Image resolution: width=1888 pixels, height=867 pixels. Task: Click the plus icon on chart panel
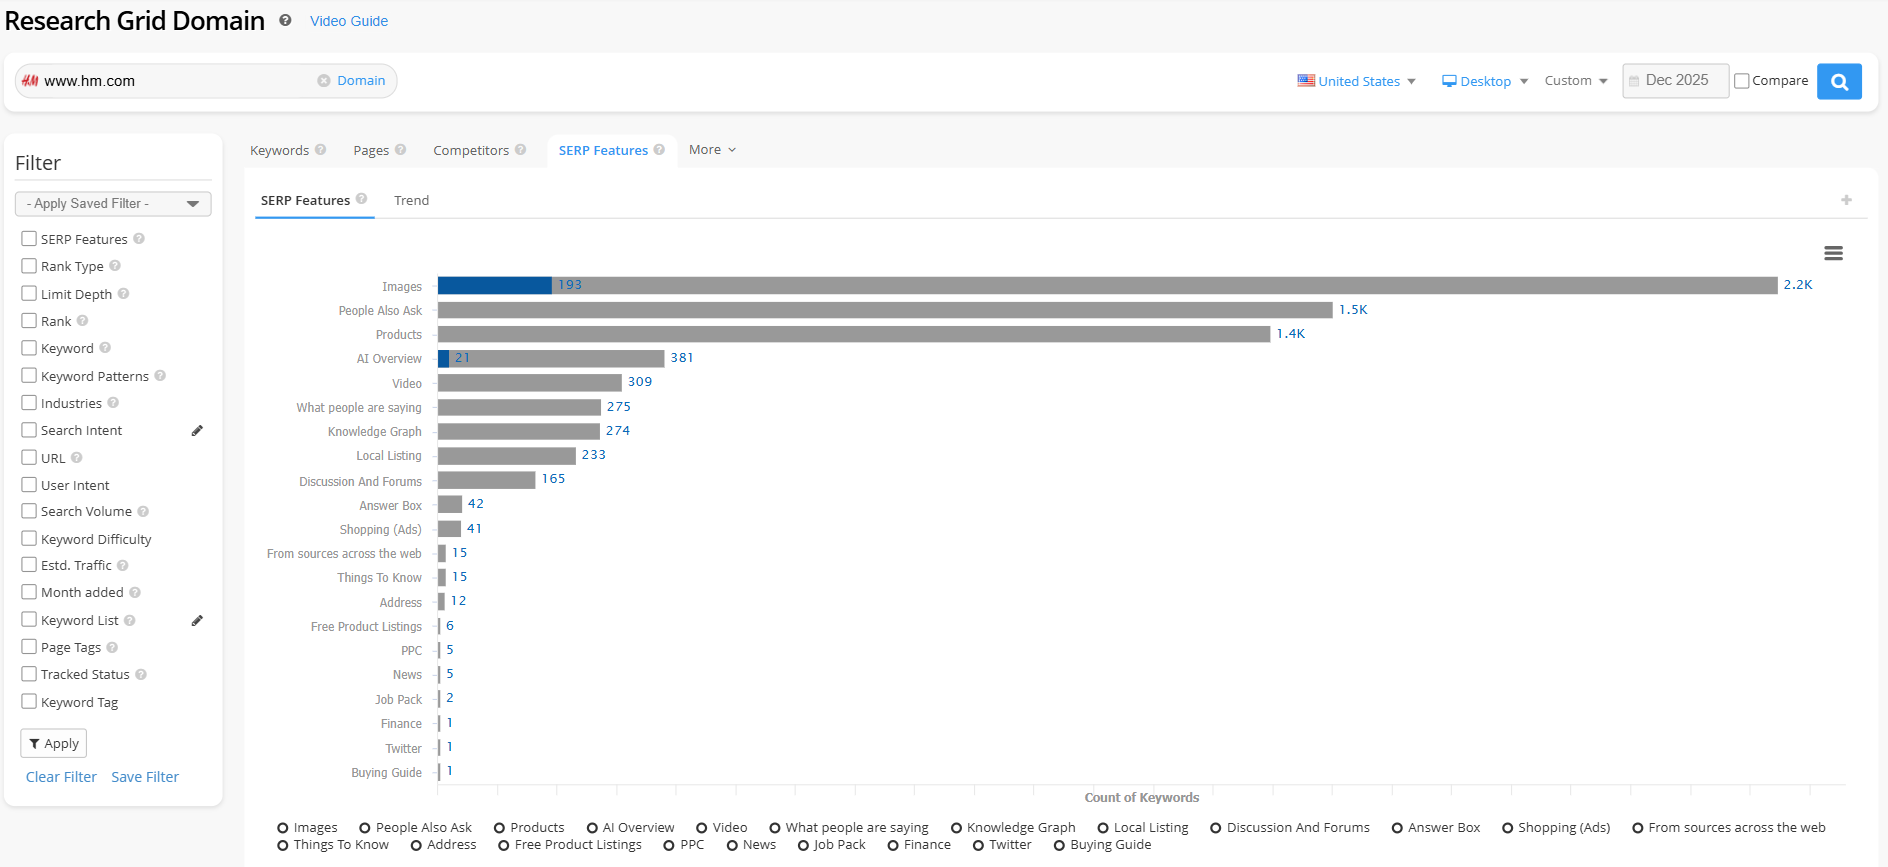click(x=1846, y=200)
